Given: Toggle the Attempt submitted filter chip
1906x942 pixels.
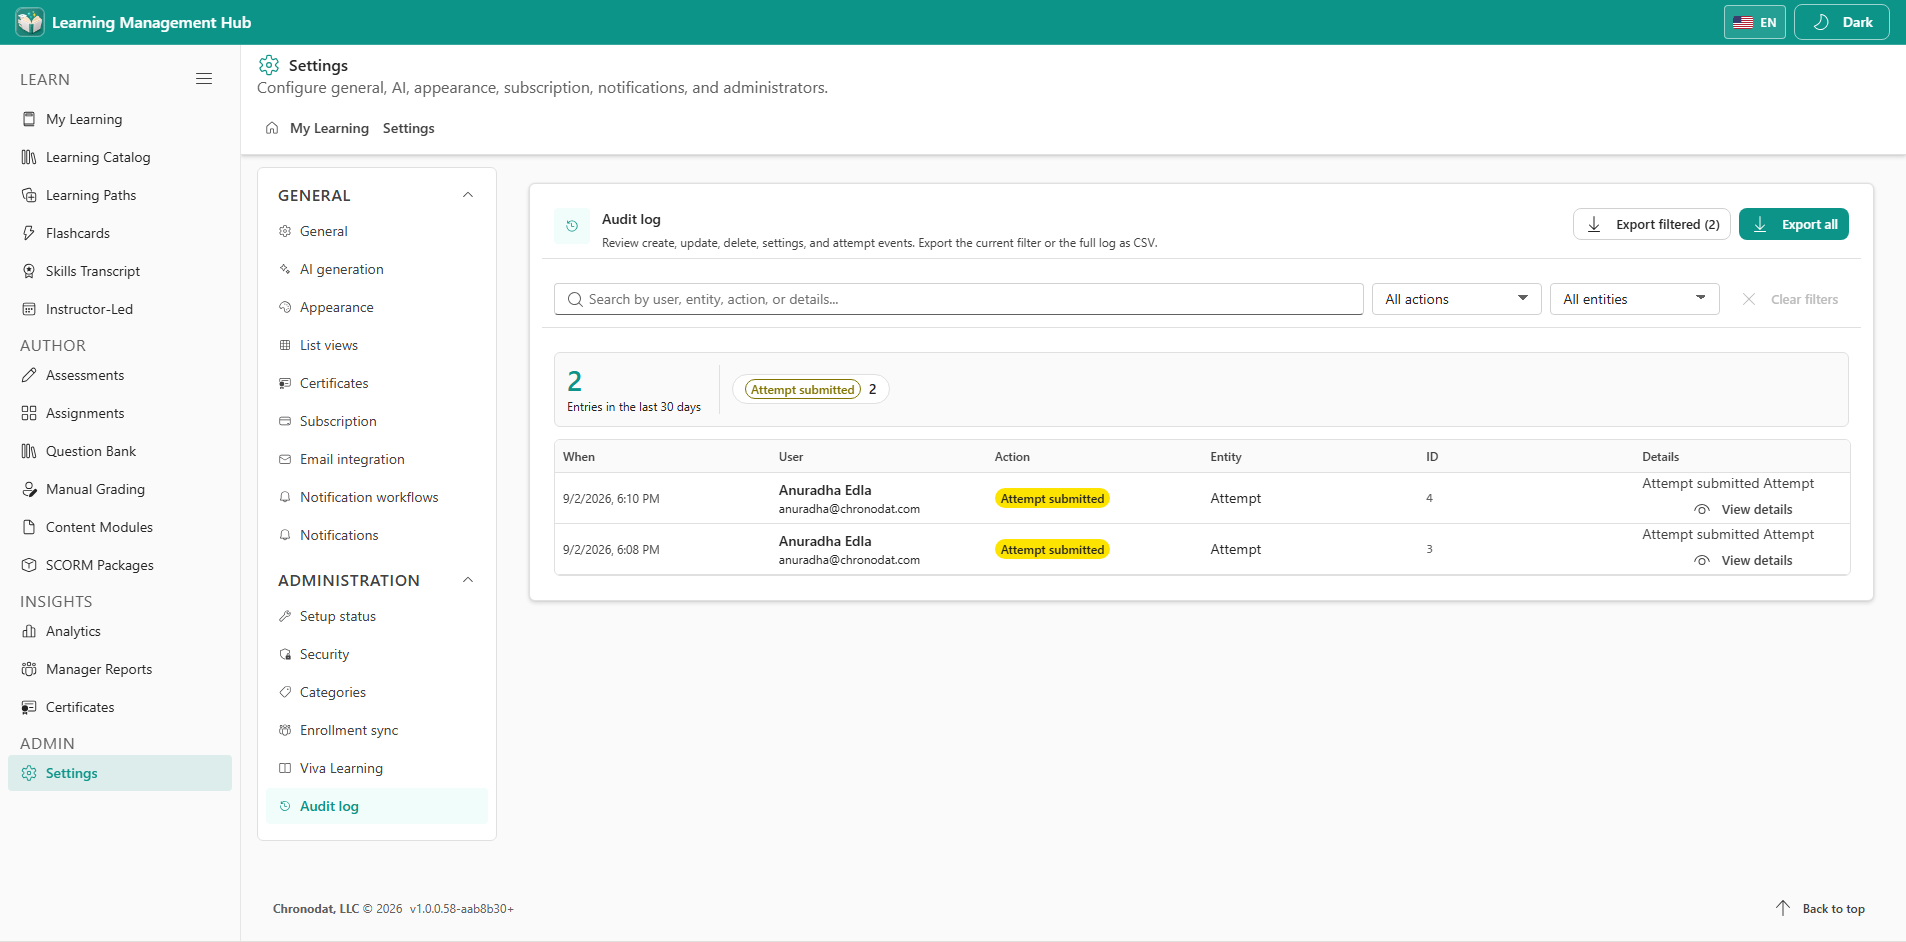Looking at the screenshot, I should (x=810, y=389).
